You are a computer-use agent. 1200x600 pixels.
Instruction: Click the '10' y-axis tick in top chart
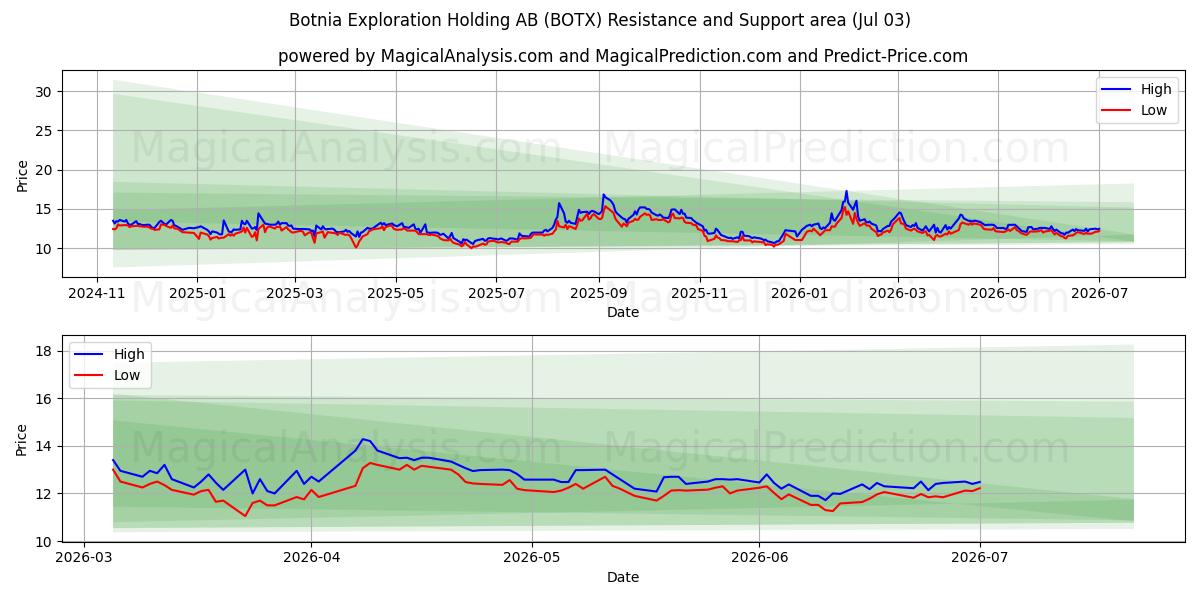[46, 249]
